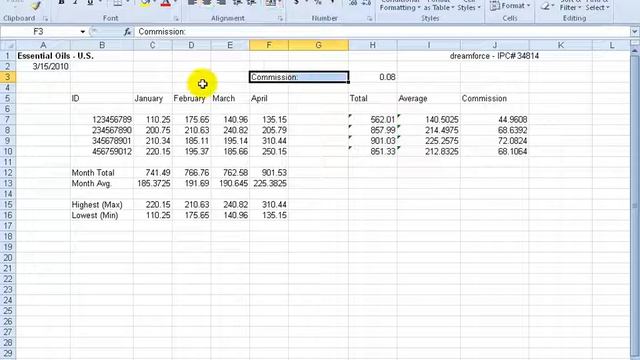Open the Name Box dropdown arrow
This screenshot has width=640, height=360.
82,31
